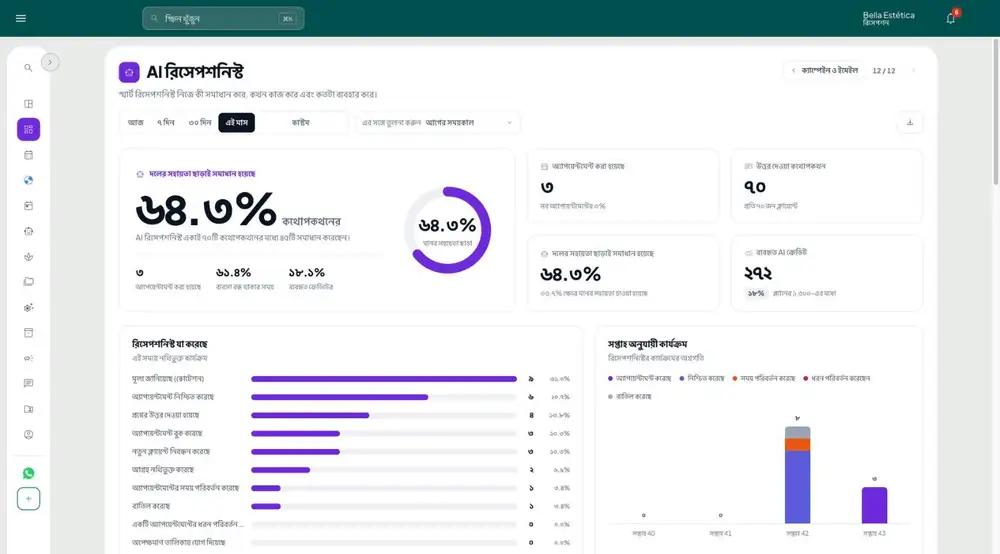Image resolution: width=1000 pixels, height=554 pixels.
Task: Open the lotus flower icon in sidebar
Action: [28, 257]
